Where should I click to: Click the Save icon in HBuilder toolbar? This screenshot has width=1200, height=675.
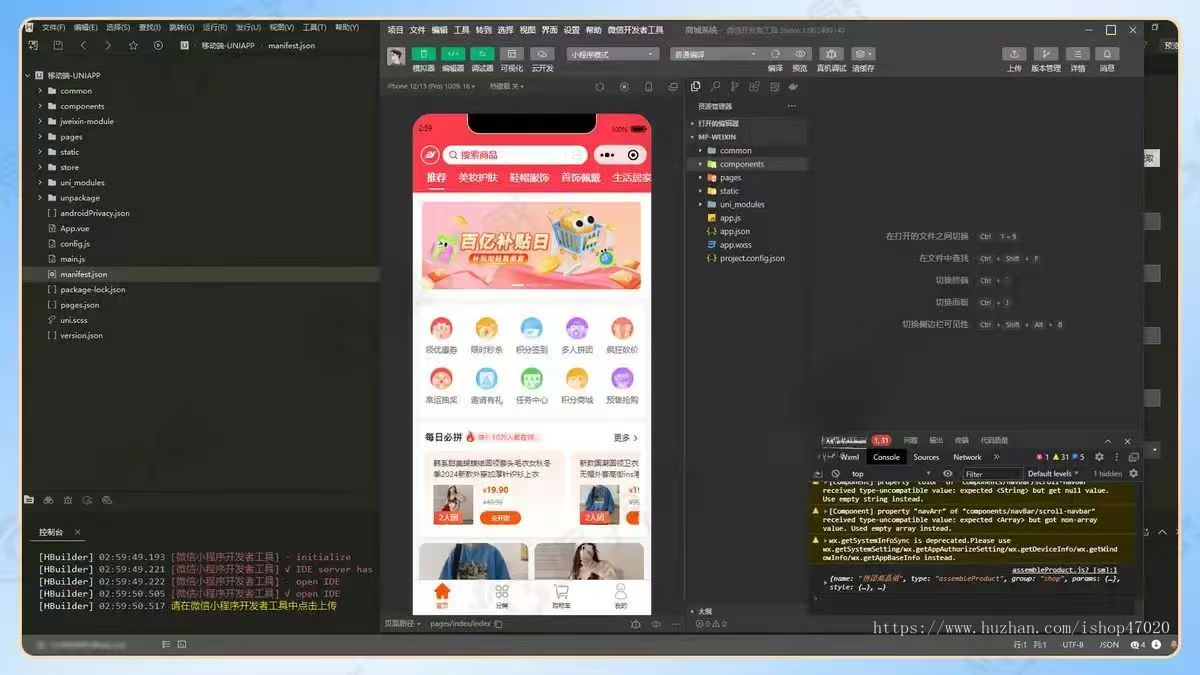(58, 45)
